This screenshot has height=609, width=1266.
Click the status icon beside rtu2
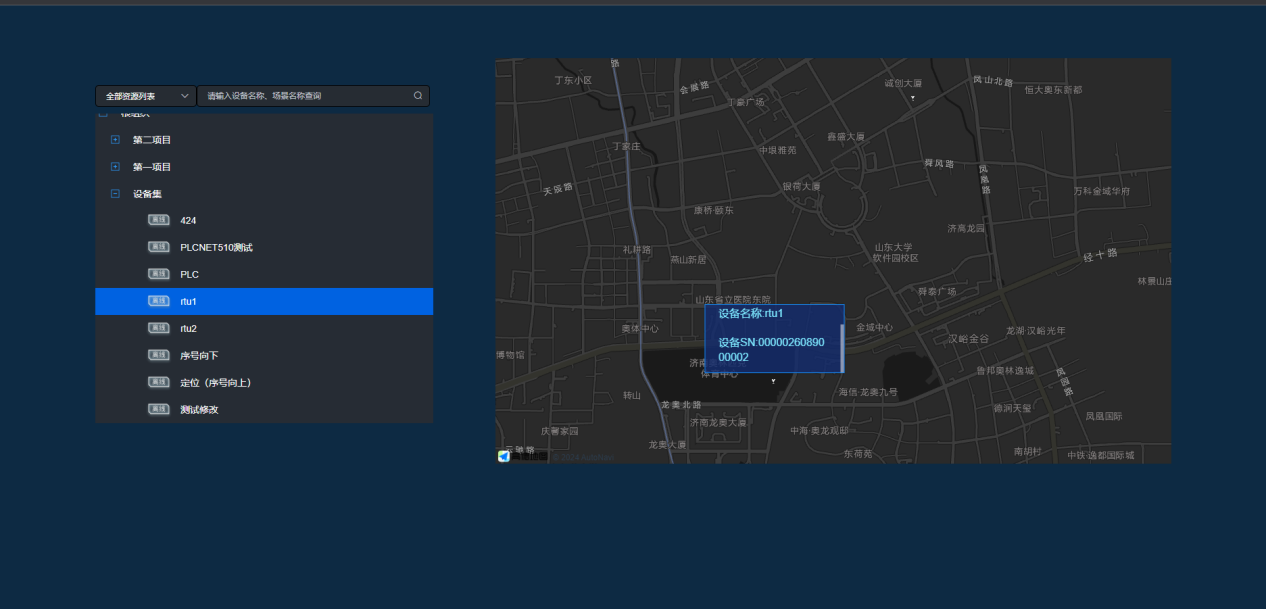tap(158, 328)
